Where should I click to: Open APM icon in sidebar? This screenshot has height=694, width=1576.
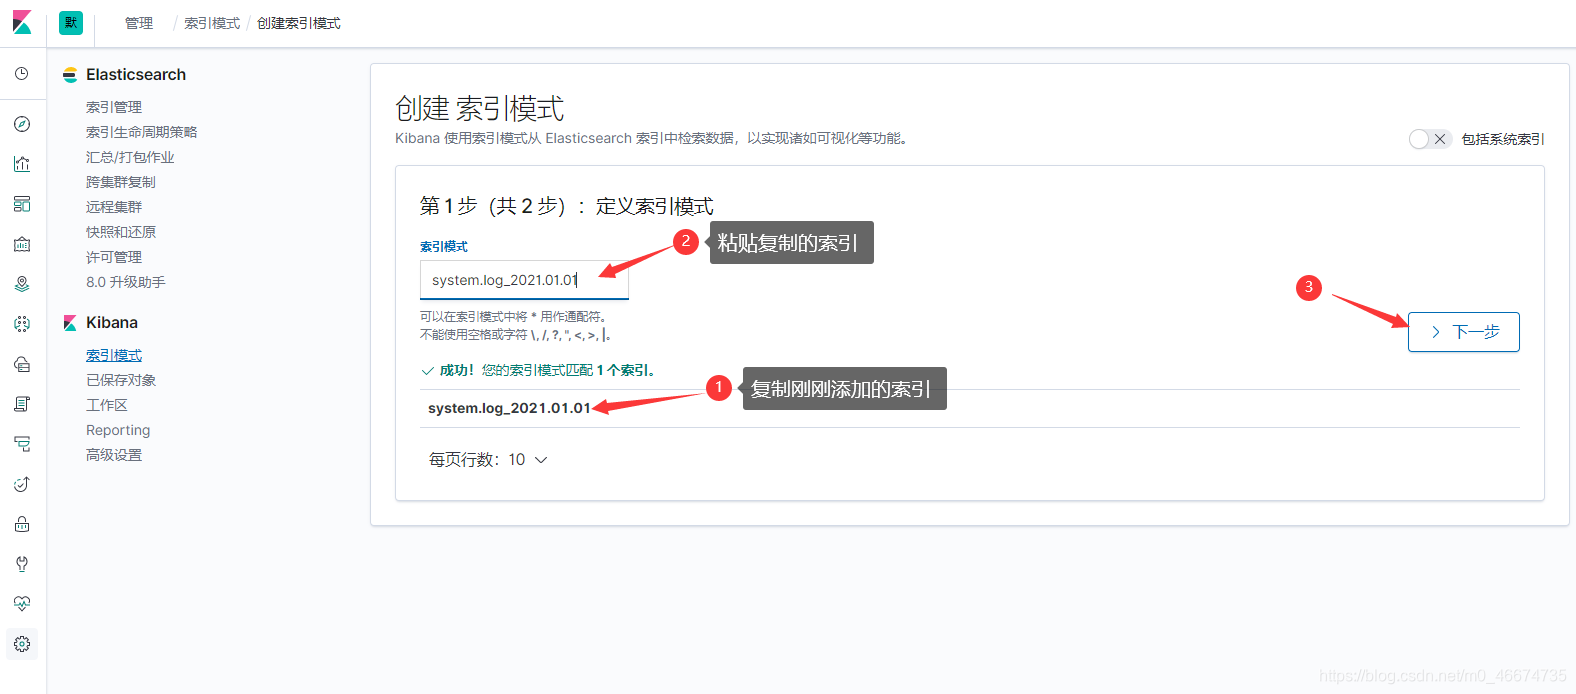point(22,444)
